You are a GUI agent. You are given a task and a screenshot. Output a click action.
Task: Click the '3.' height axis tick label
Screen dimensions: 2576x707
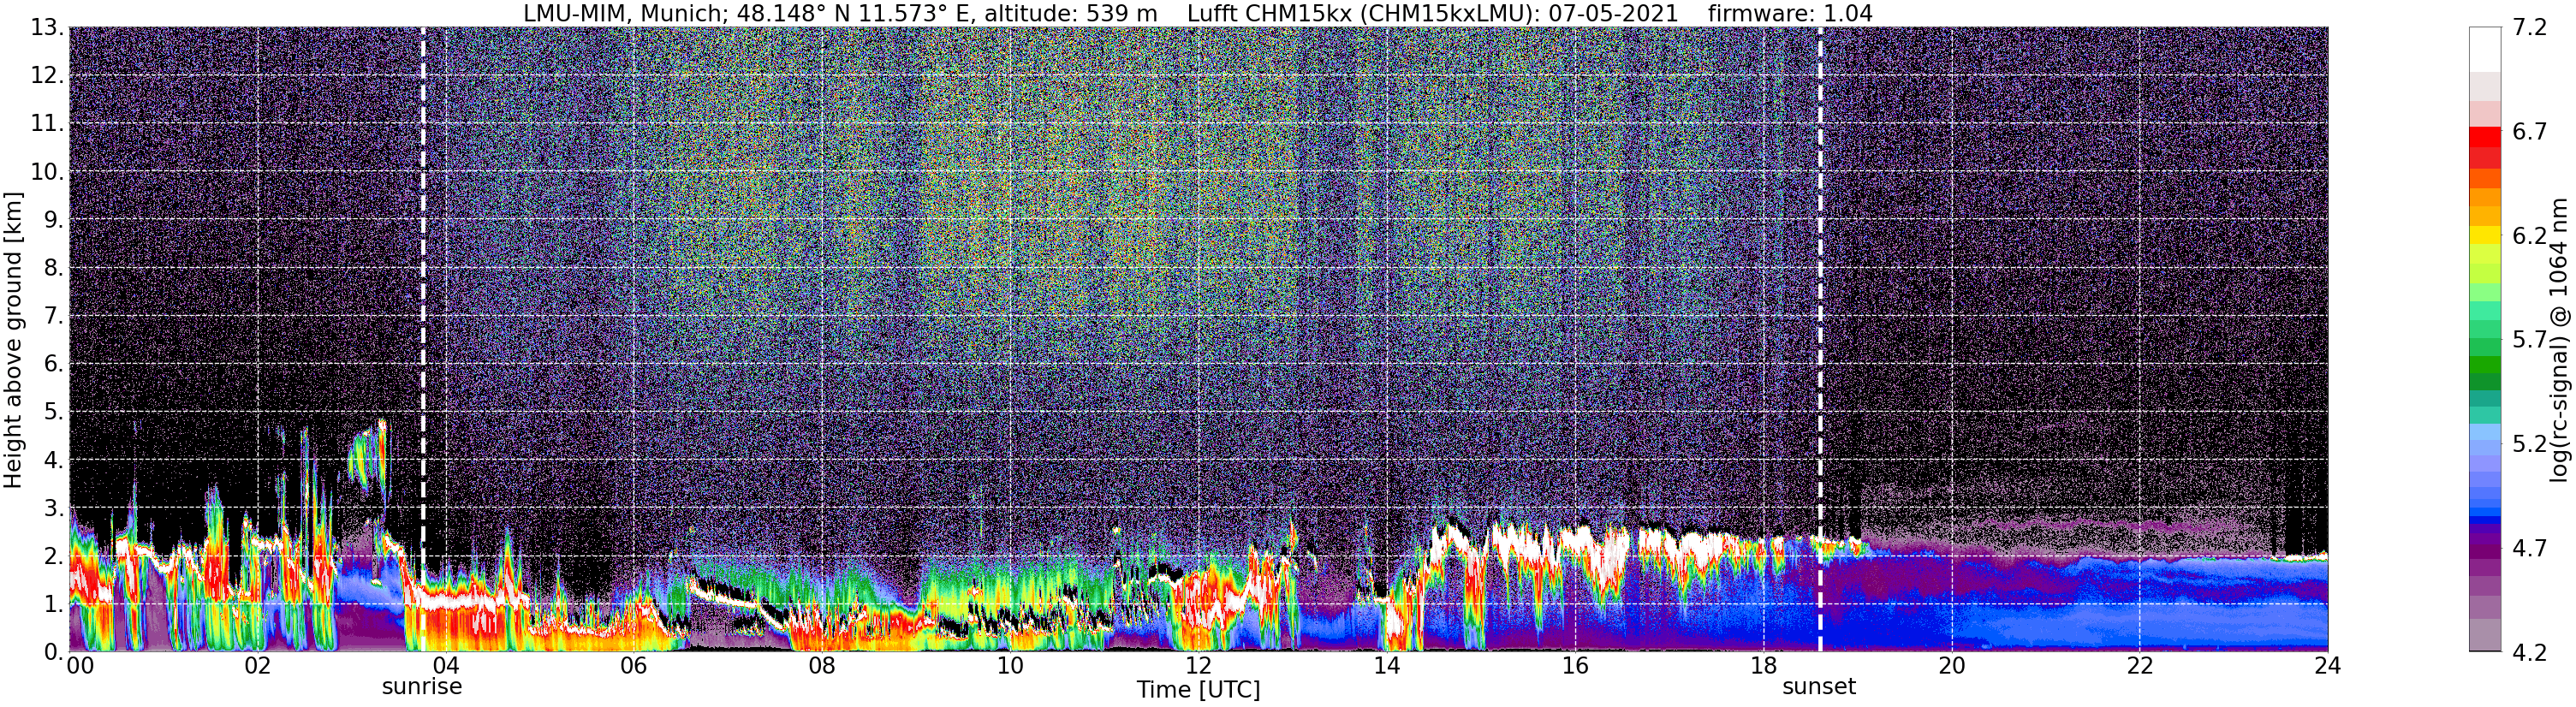point(54,508)
